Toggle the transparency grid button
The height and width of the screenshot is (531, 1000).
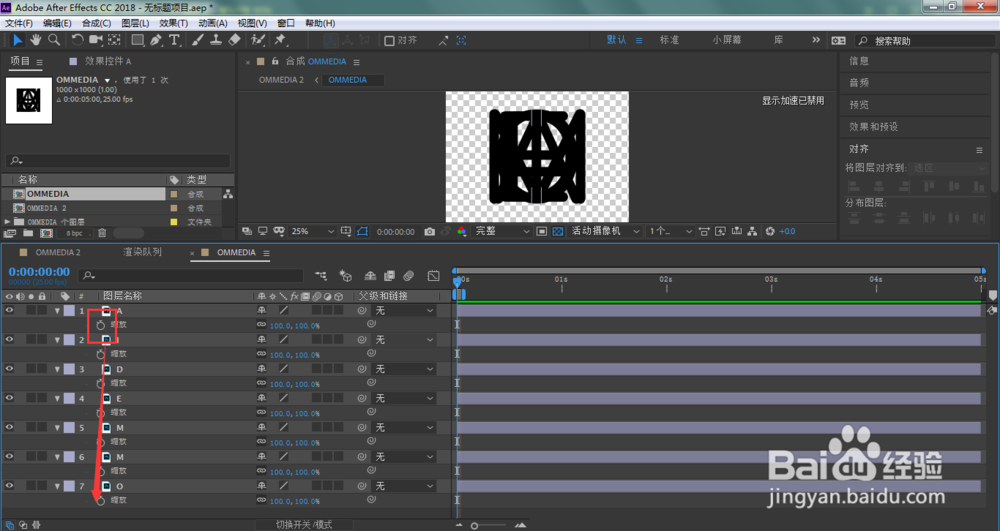tap(558, 231)
